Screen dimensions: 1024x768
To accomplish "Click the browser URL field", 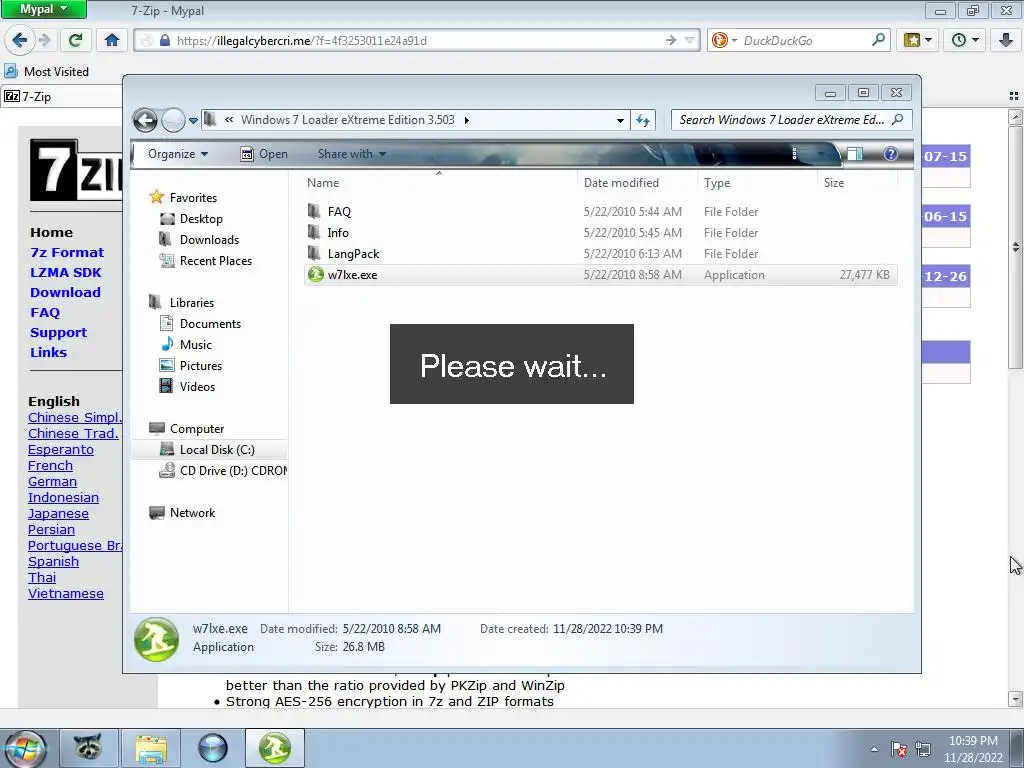I will click(x=417, y=40).
